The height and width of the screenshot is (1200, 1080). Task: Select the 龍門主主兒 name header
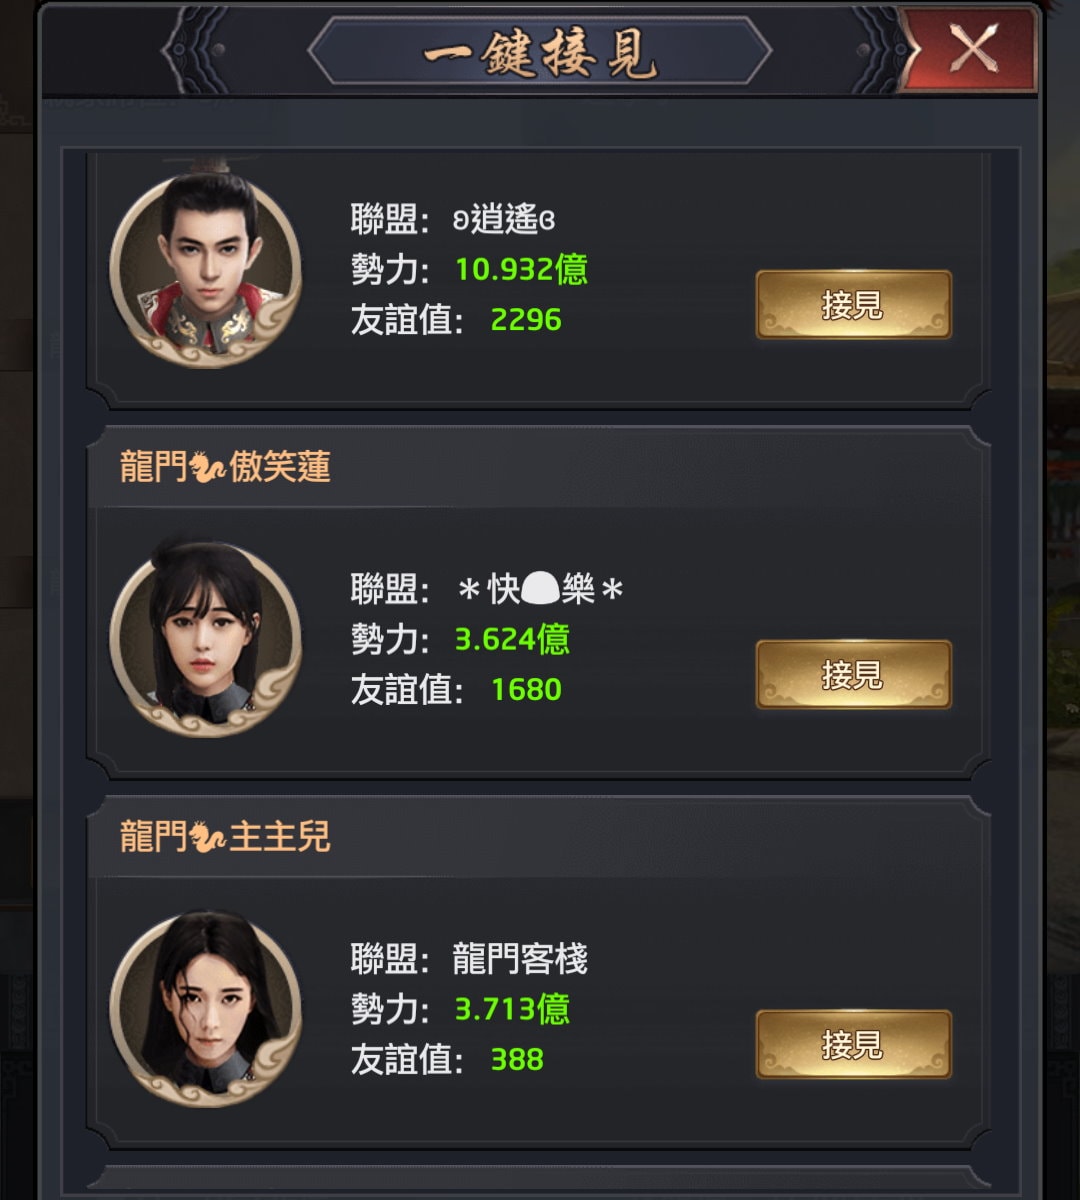pos(225,837)
